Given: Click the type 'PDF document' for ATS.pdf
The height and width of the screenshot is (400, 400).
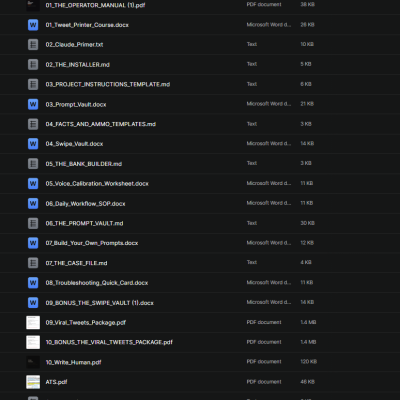Looking at the screenshot, I should (x=264, y=382).
